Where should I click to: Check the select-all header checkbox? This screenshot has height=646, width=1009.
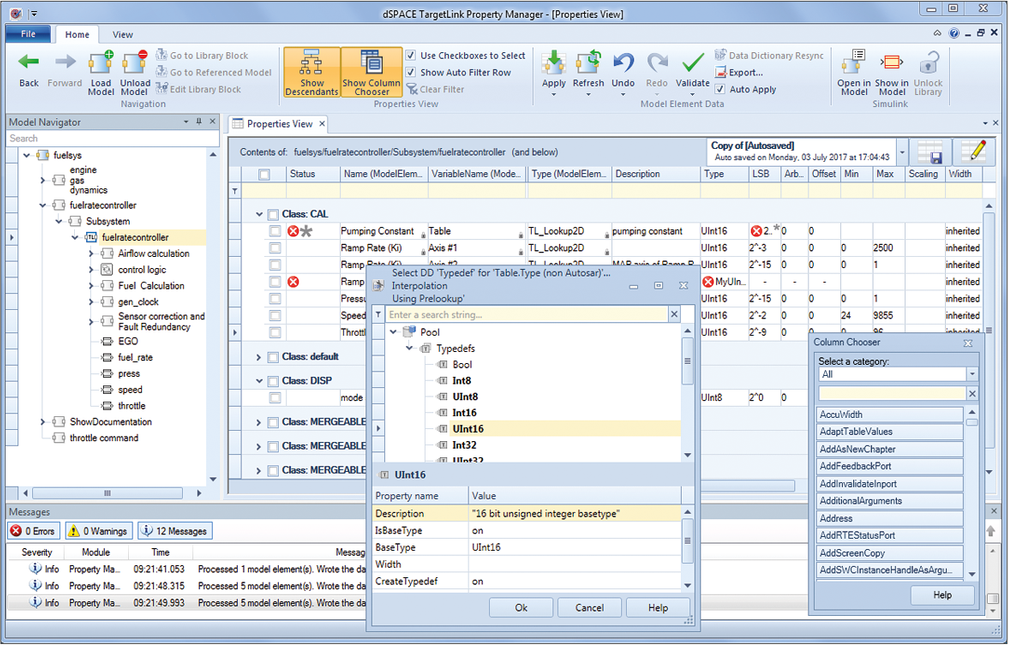click(264, 174)
